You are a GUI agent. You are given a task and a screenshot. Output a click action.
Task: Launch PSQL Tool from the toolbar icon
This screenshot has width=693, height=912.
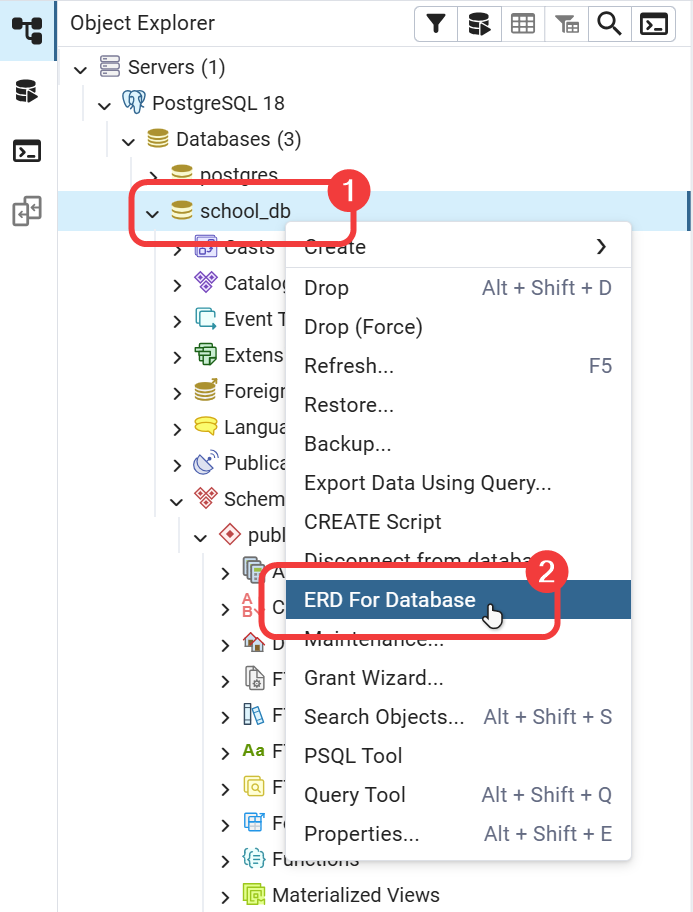[x=654, y=25]
